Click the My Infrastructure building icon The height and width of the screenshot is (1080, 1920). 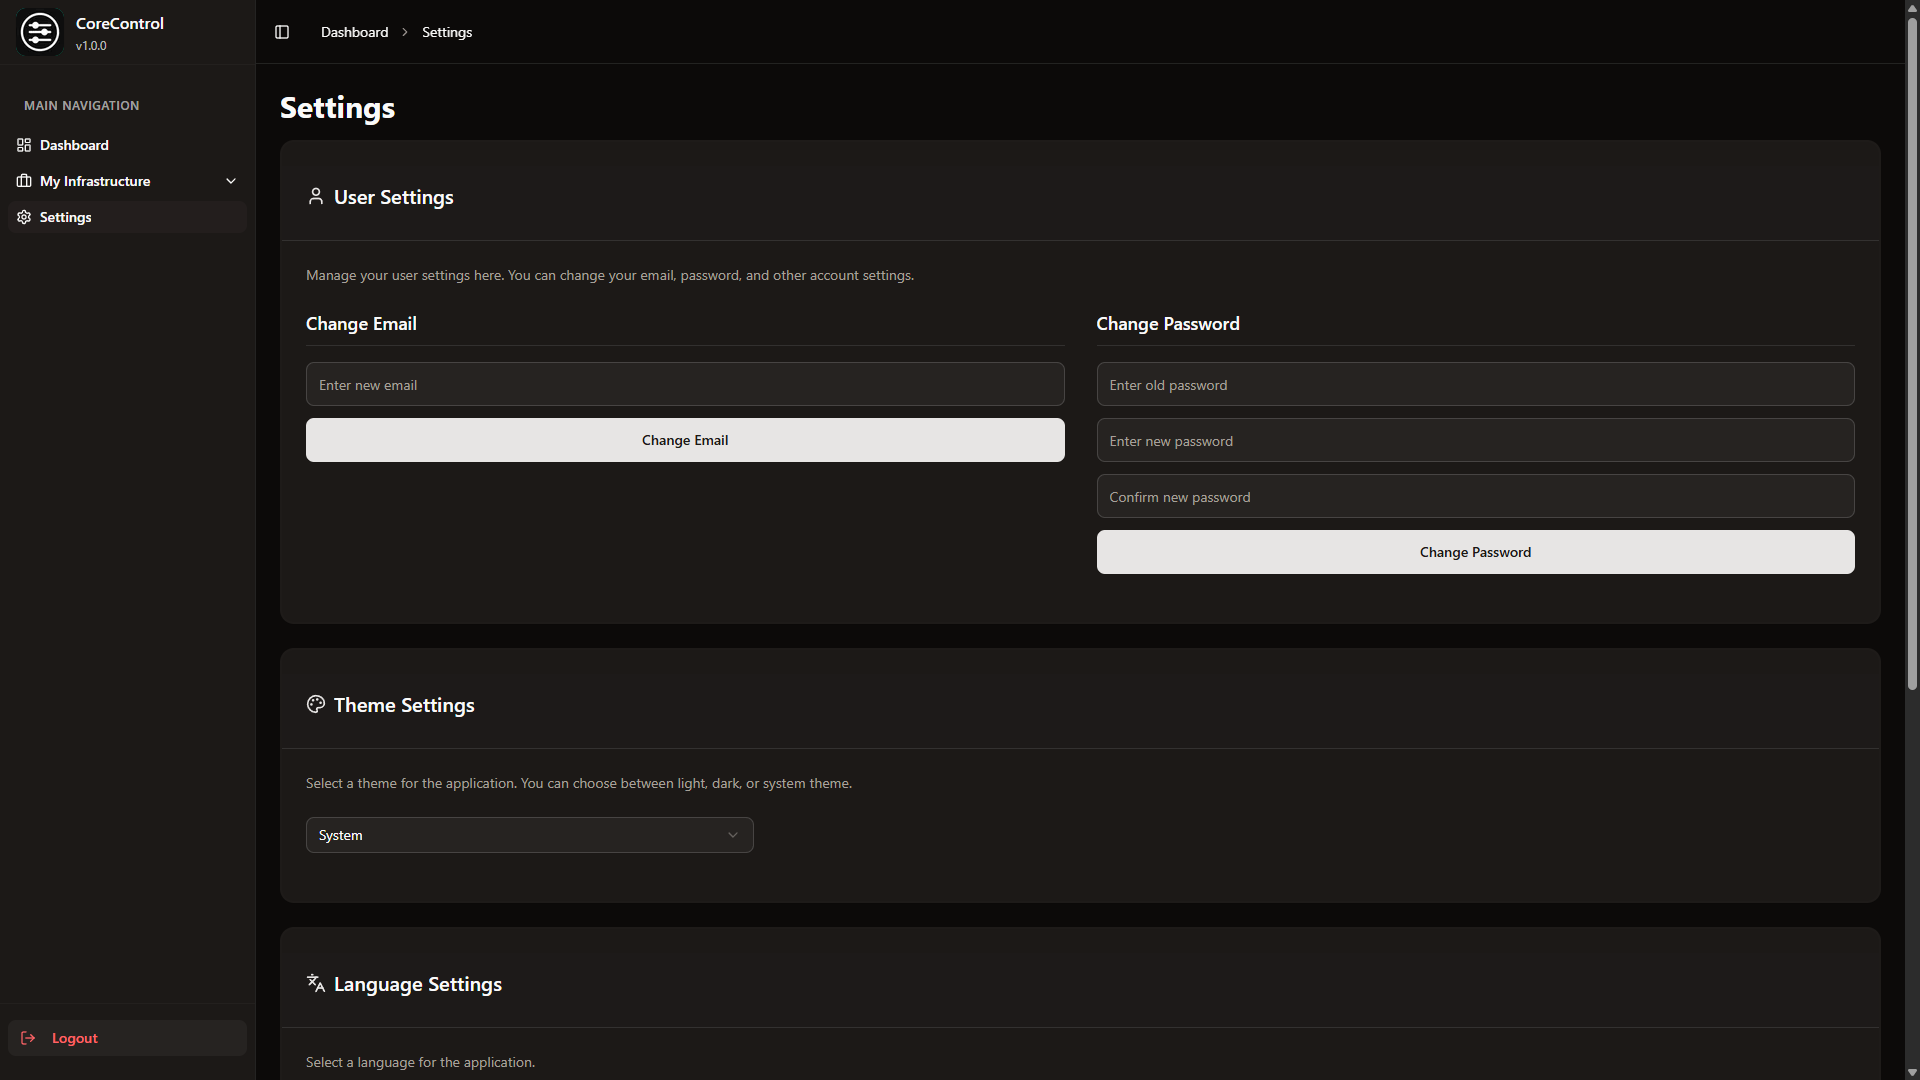click(24, 181)
